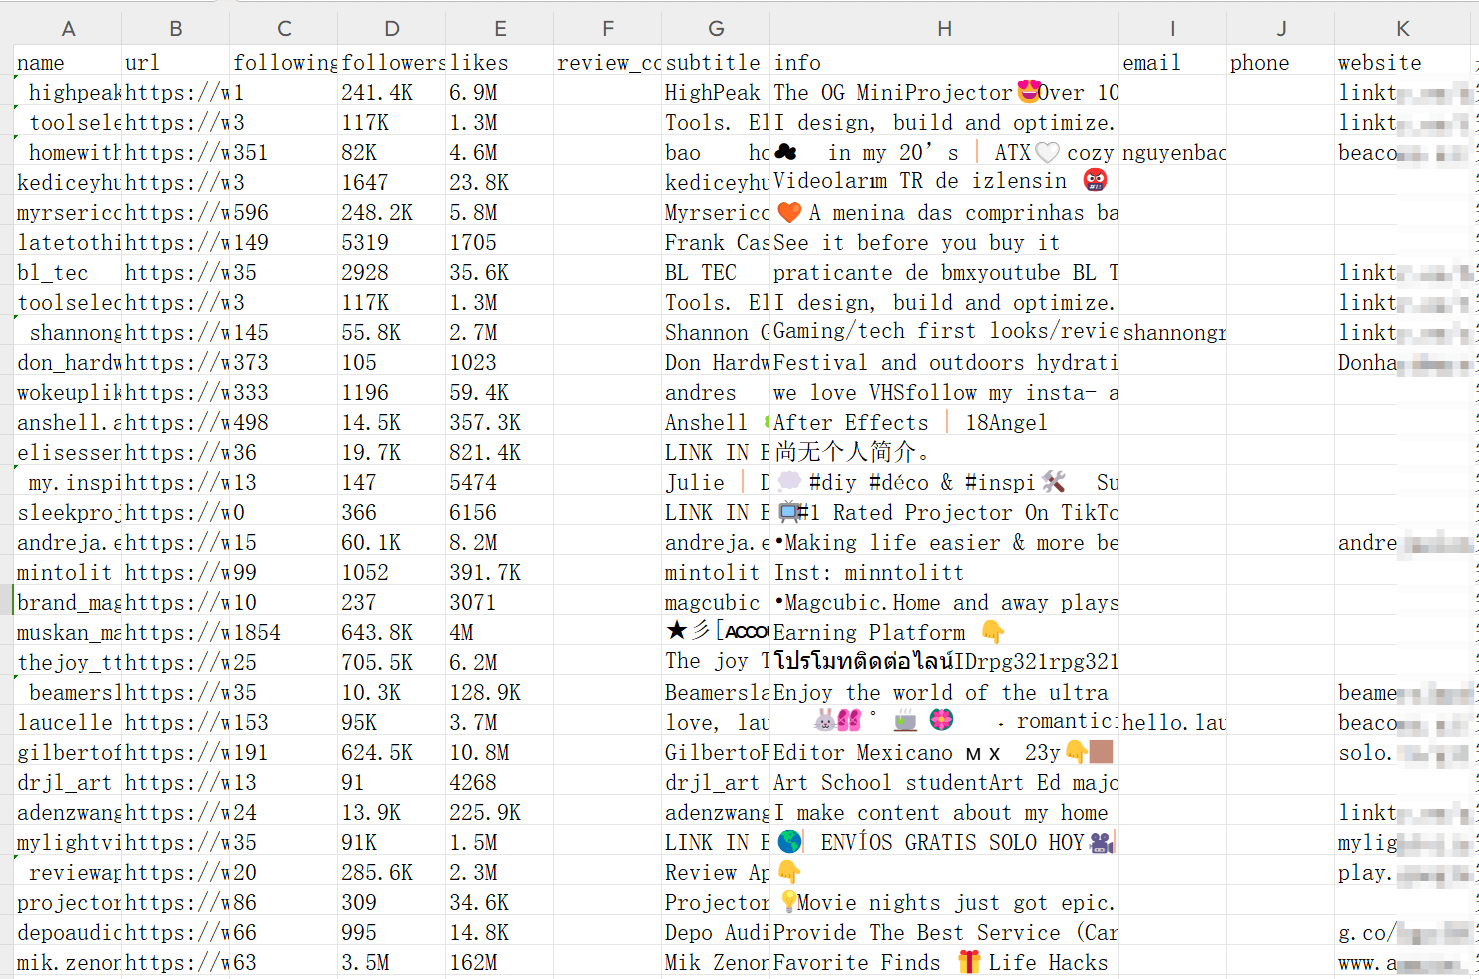Select the homewith name cell

coord(68,152)
